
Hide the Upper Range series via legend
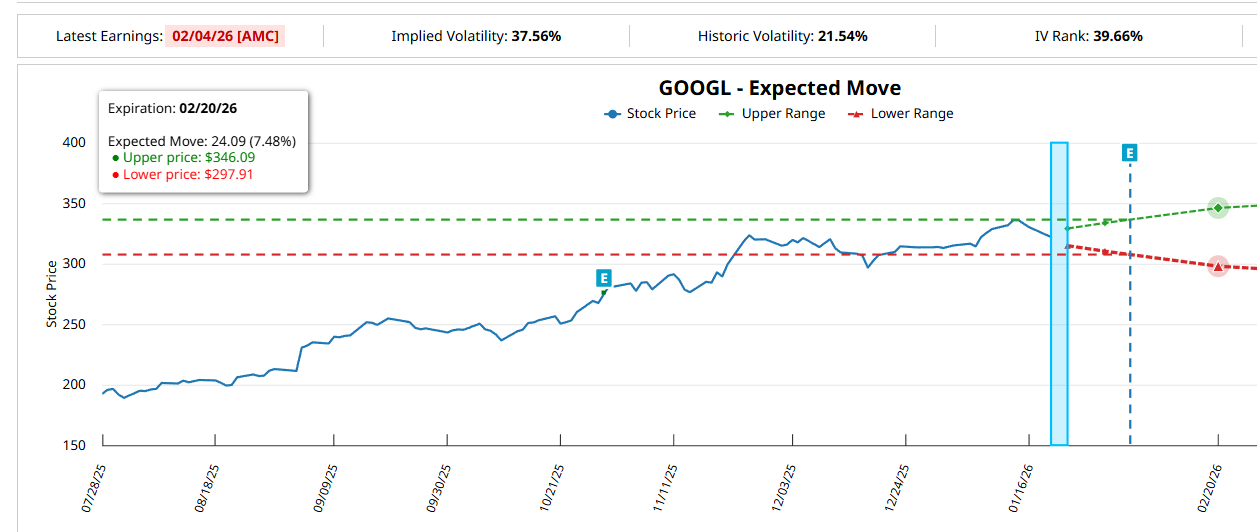pos(772,114)
